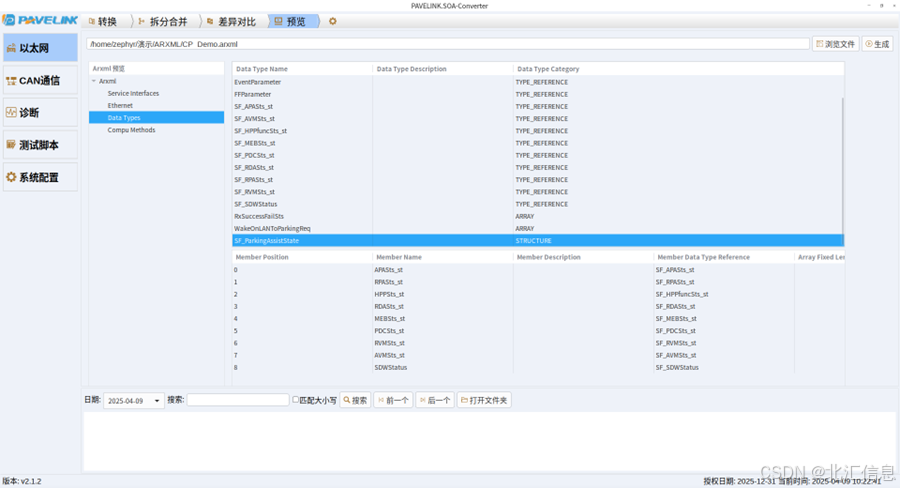
Task: Click the gear settings icon in tab bar
Action: click(332, 21)
